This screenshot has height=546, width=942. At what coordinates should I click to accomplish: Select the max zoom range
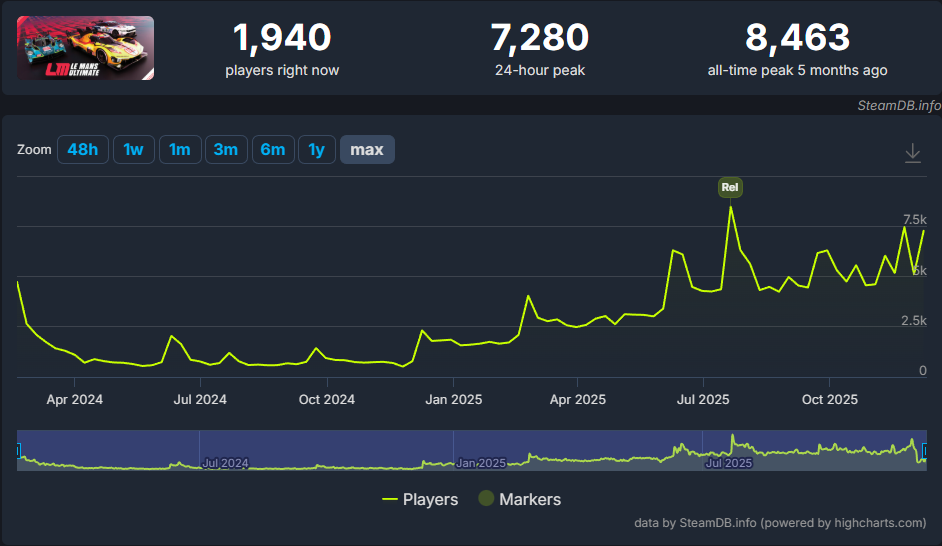click(367, 150)
